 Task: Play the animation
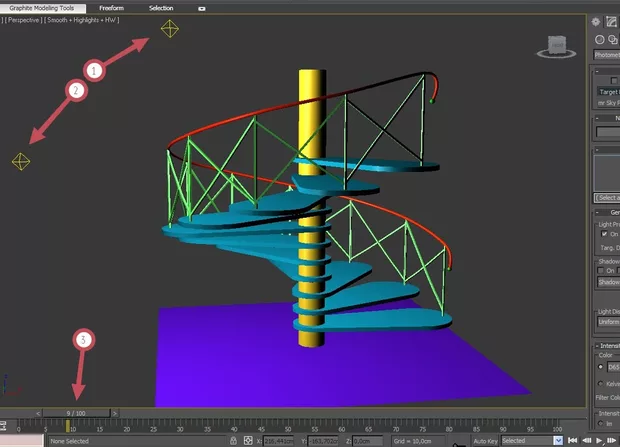[x=599, y=440]
